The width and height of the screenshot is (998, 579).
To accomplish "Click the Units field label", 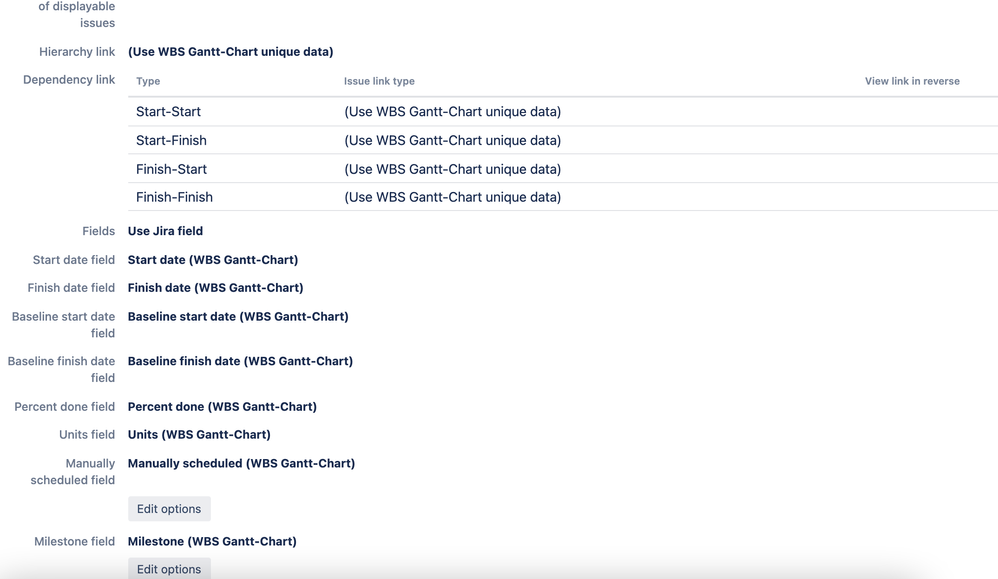I will (x=87, y=435).
